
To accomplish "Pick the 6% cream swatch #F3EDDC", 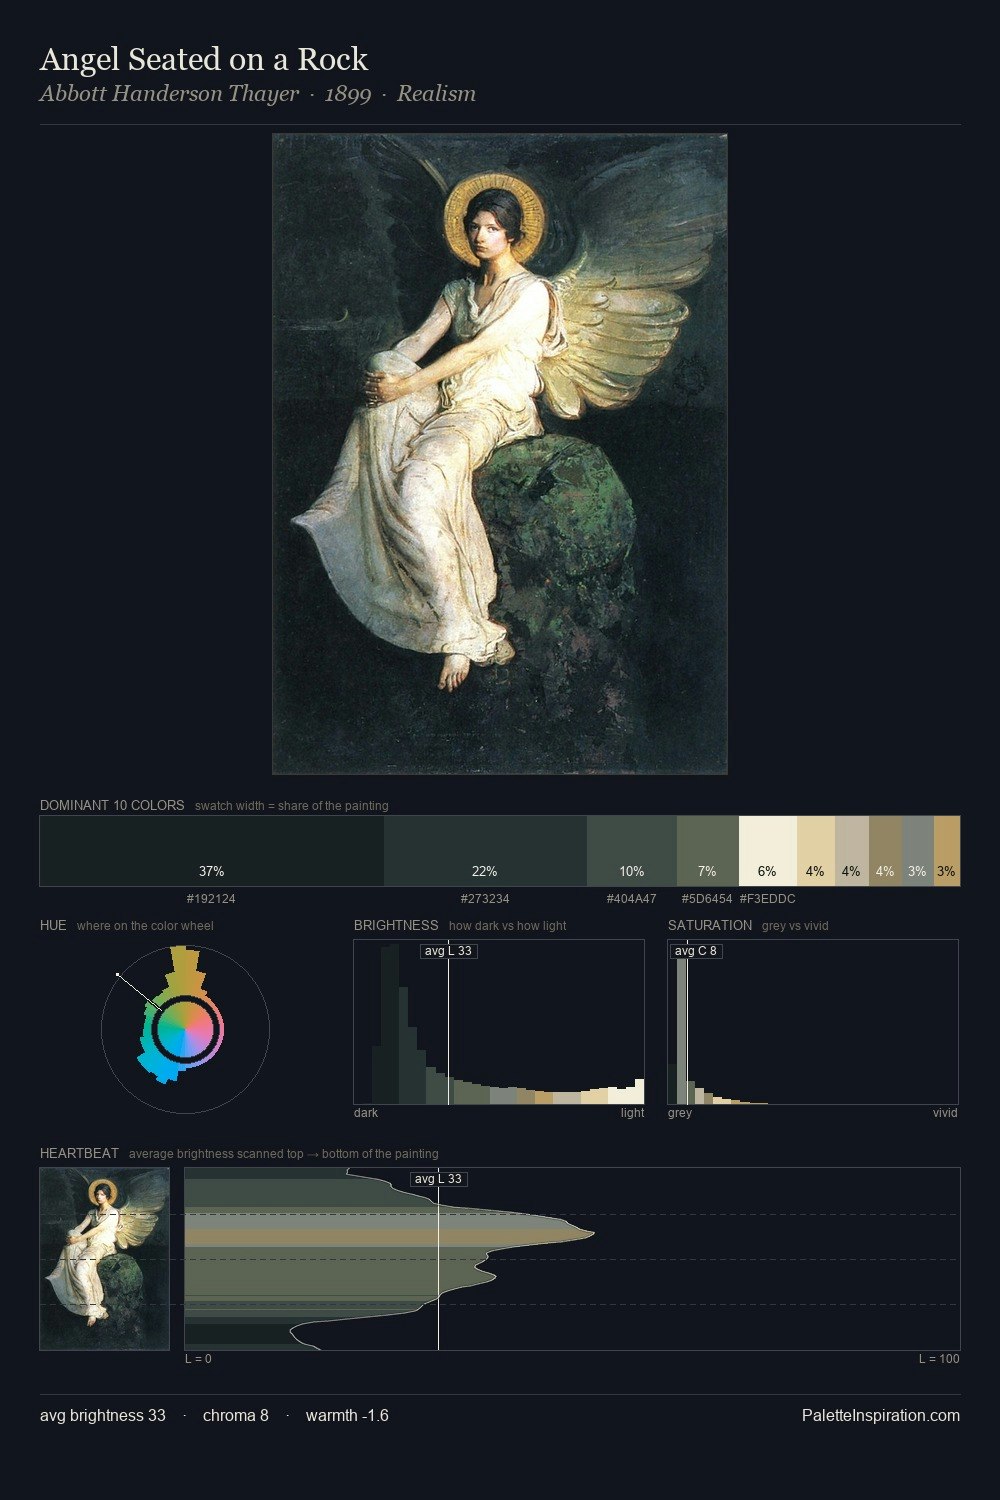I will point(768,851).
